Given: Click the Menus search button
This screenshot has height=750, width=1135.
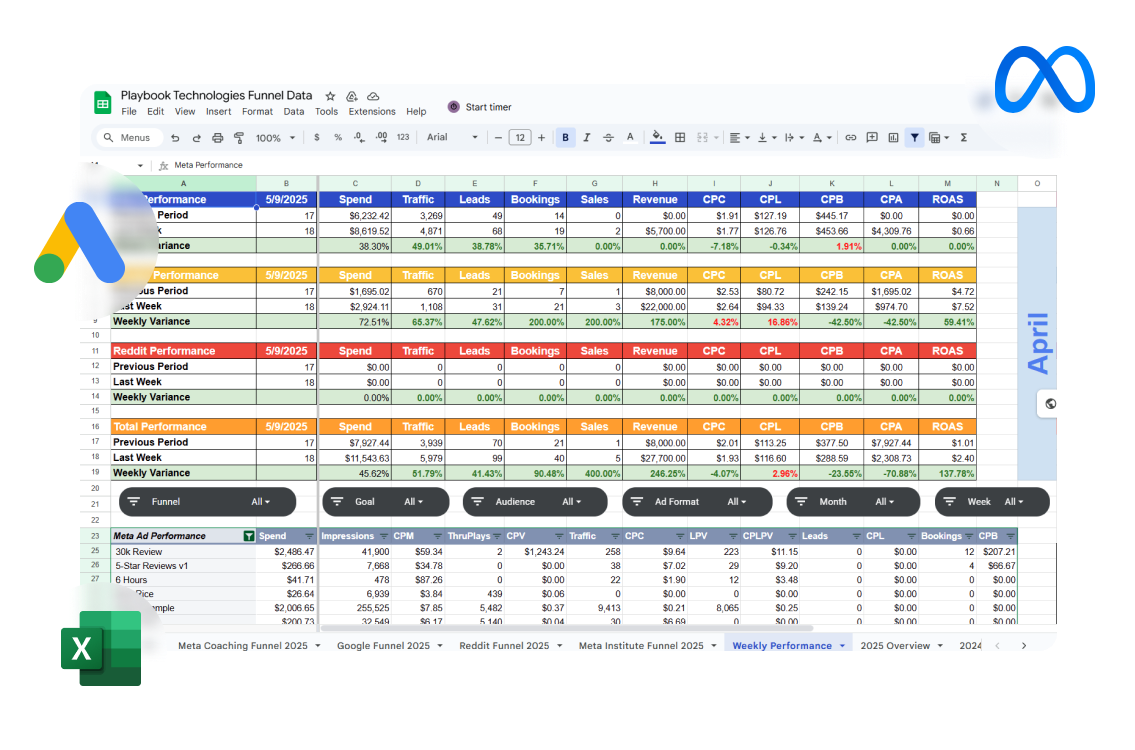Looking at the screenshot, I should (127, 138).
